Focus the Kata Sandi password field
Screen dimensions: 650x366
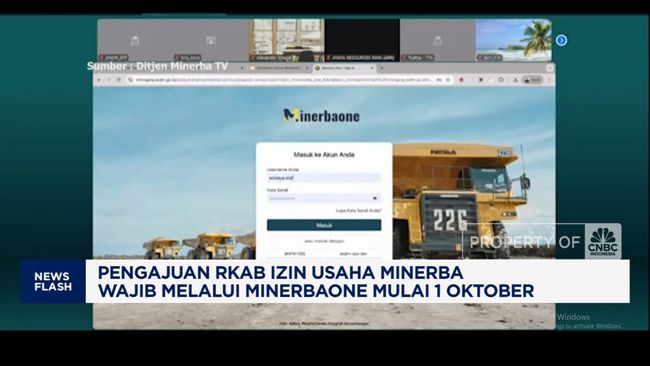click(x=324, y=198)
